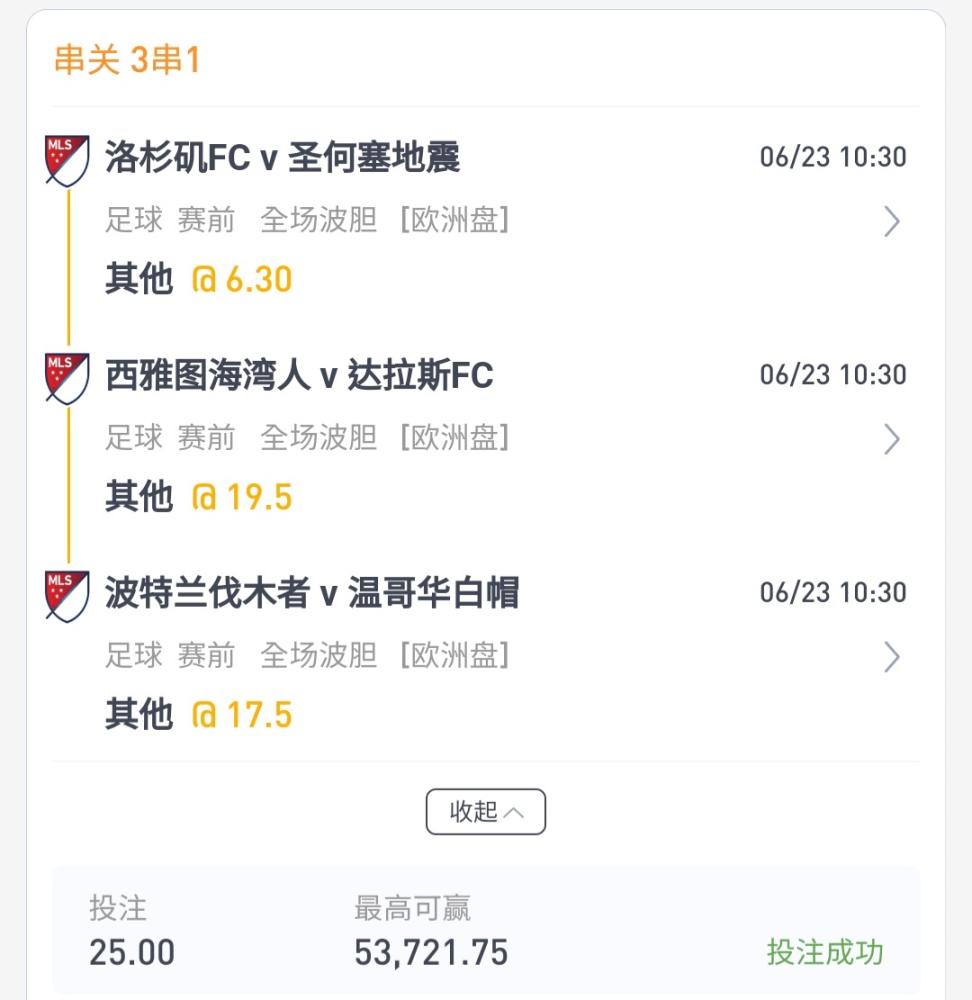Click the 25.00 stake amount
972x1000 pixels.
132,953
